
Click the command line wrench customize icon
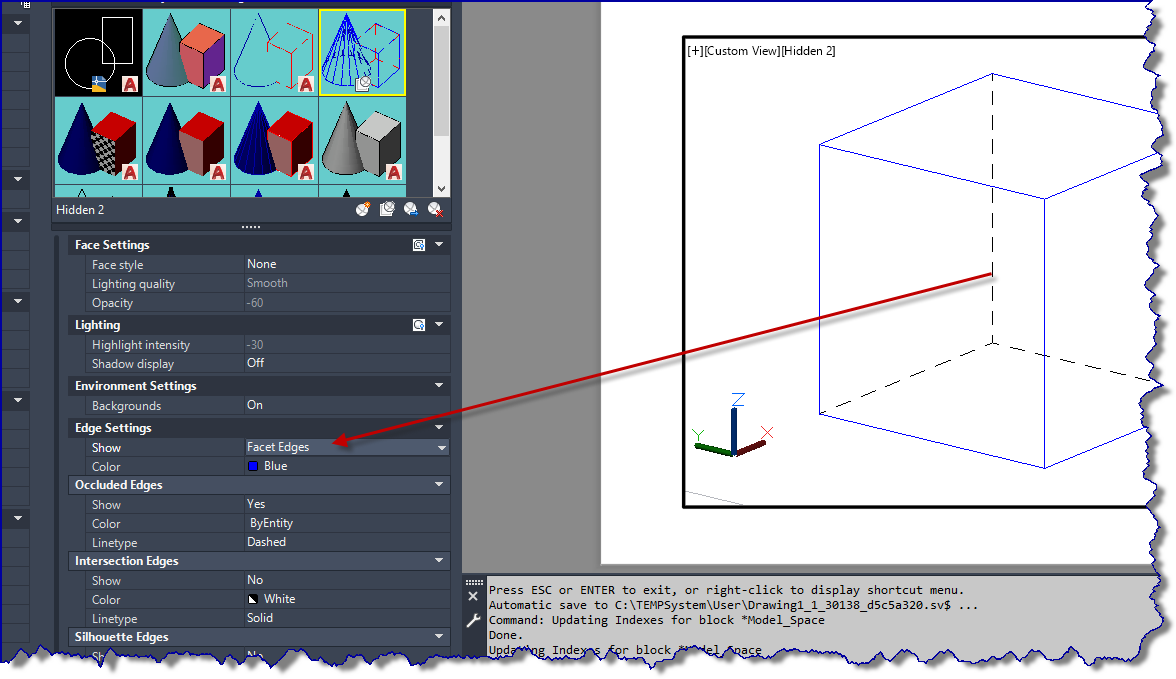coord(473,620)
